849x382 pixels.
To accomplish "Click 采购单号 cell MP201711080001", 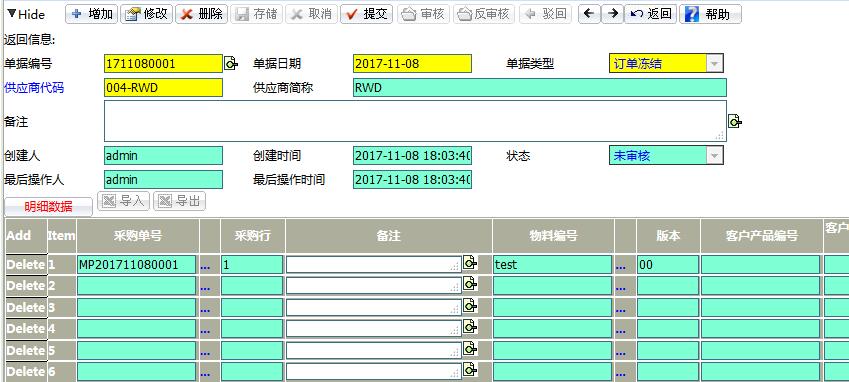I will coord(136,265).
